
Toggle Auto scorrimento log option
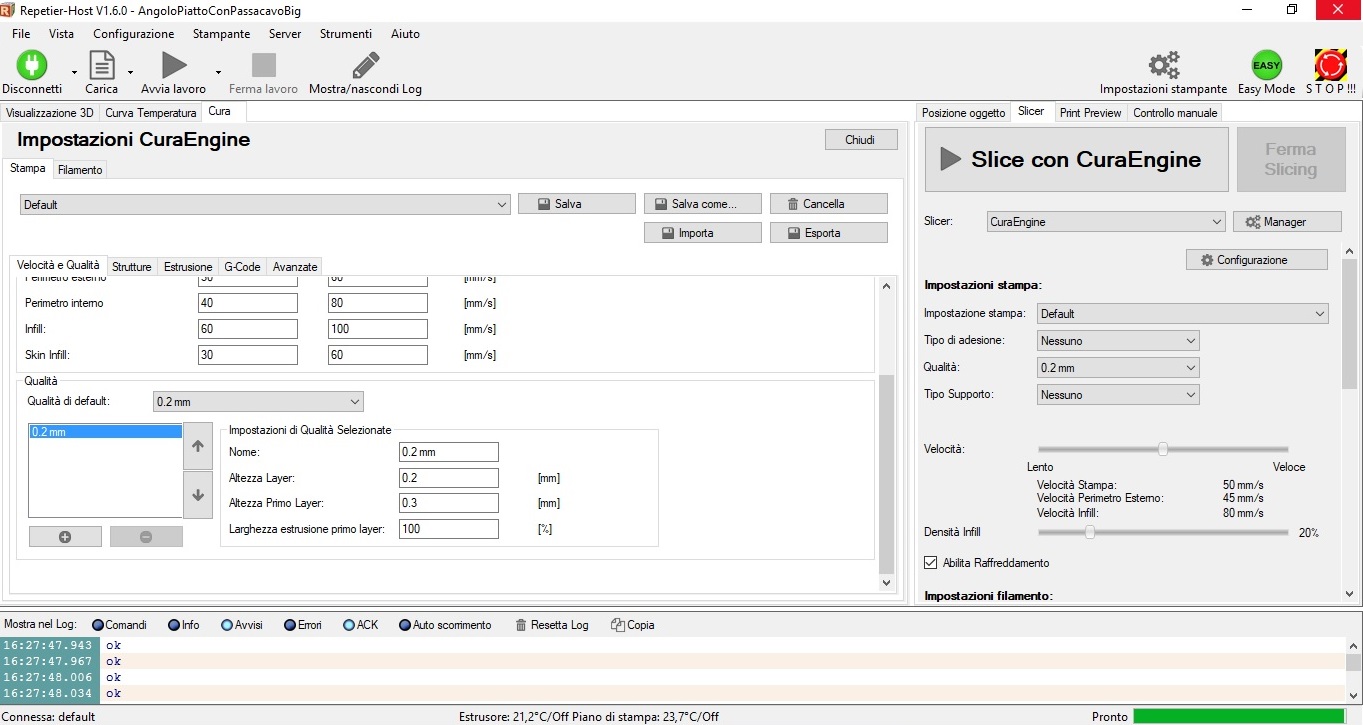pos(405,625)
